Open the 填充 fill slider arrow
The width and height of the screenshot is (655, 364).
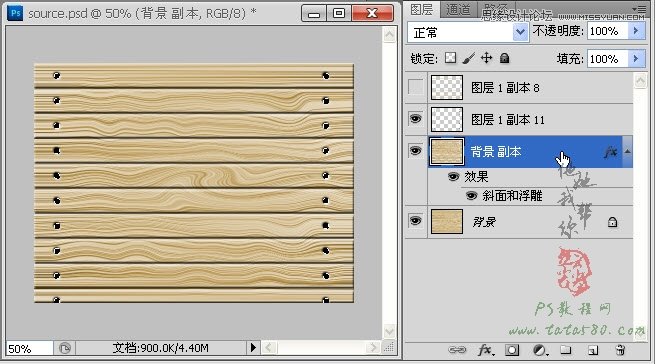pyautogui.click(x=636, y=59)
